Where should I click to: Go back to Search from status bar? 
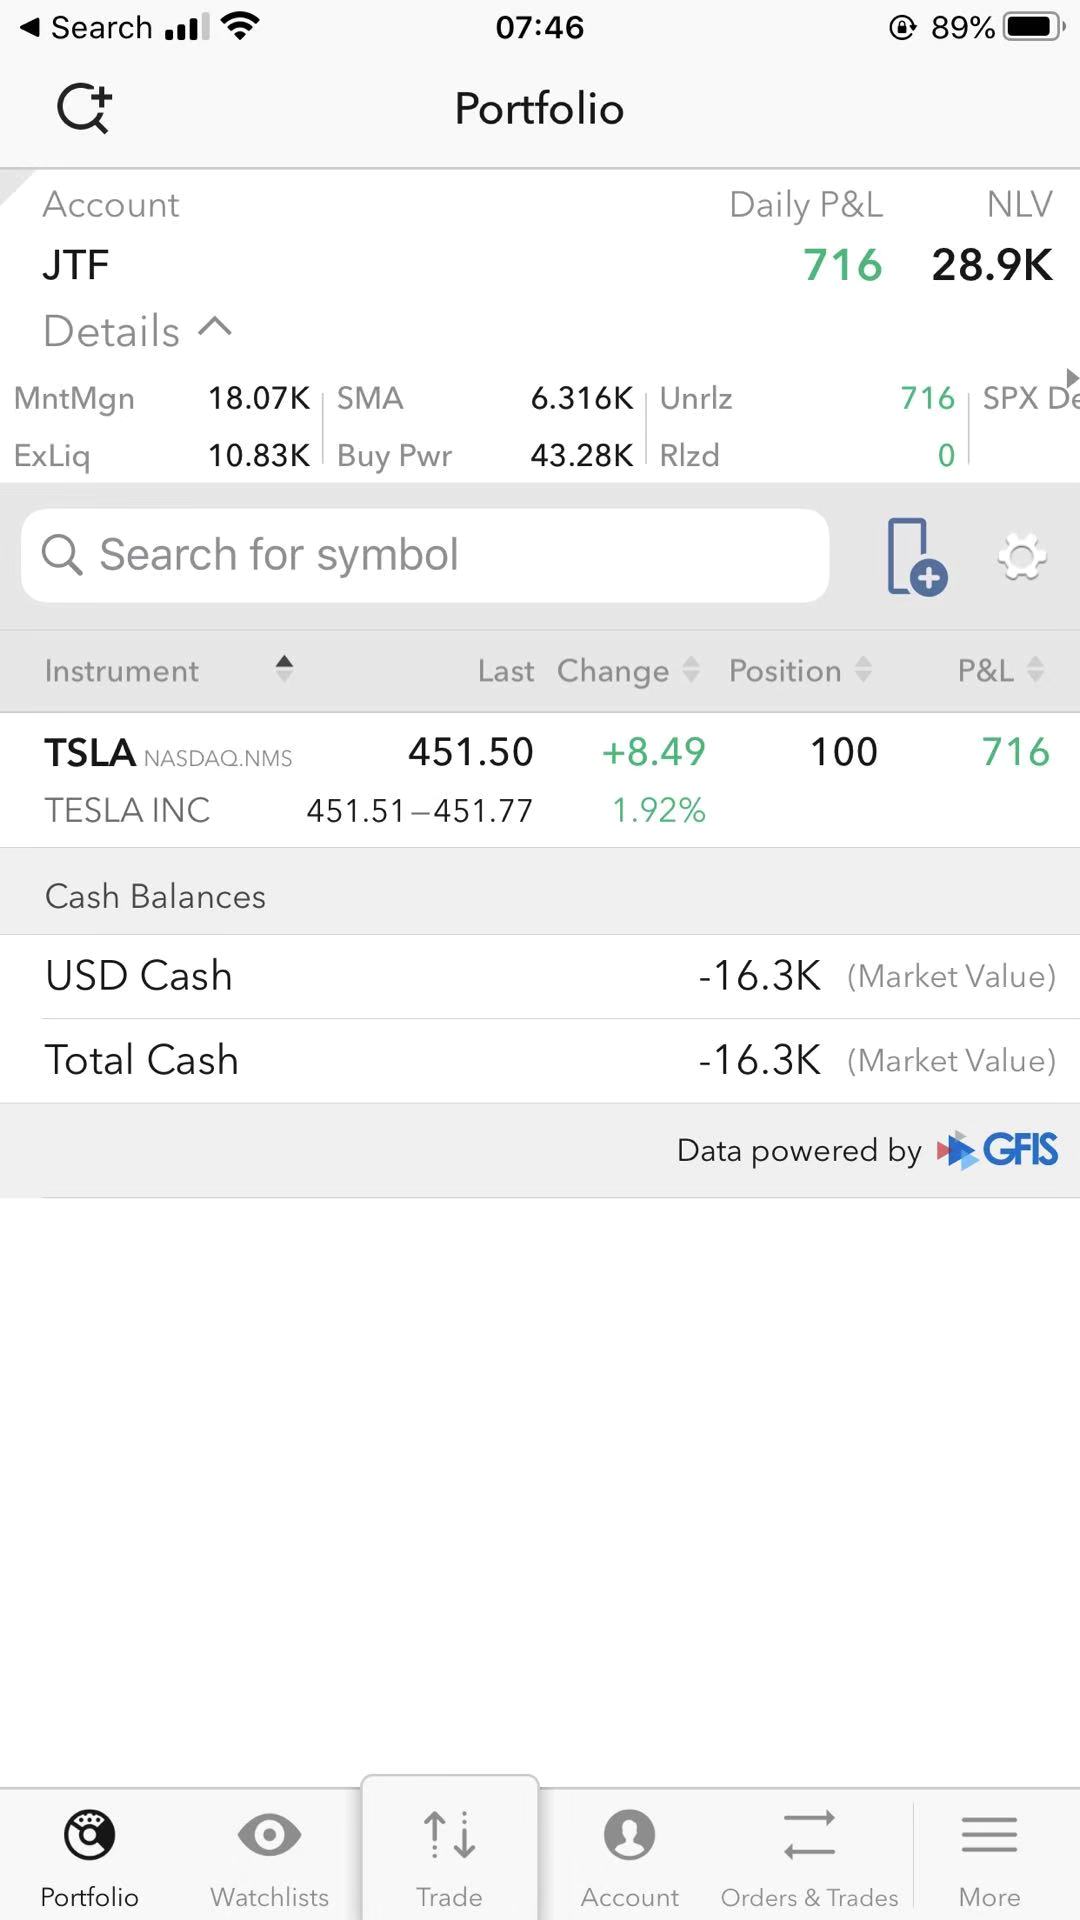tap(86, 27)
